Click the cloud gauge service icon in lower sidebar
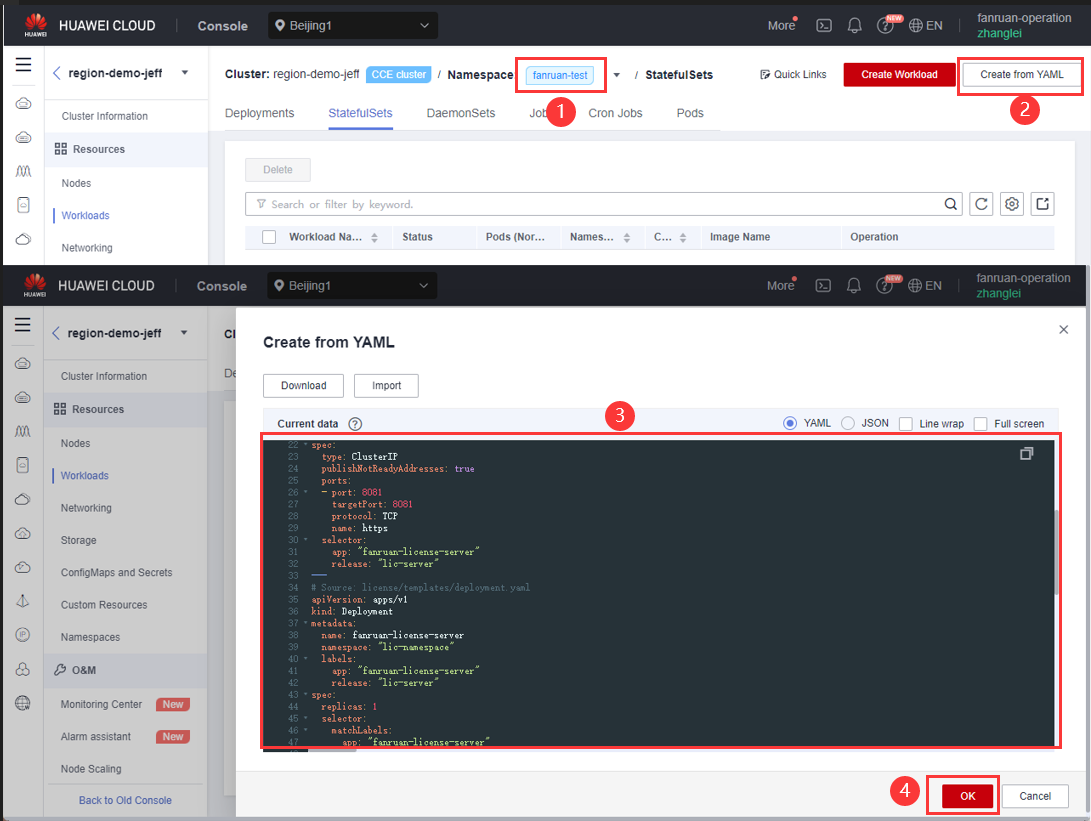 [x=23, y=567]
